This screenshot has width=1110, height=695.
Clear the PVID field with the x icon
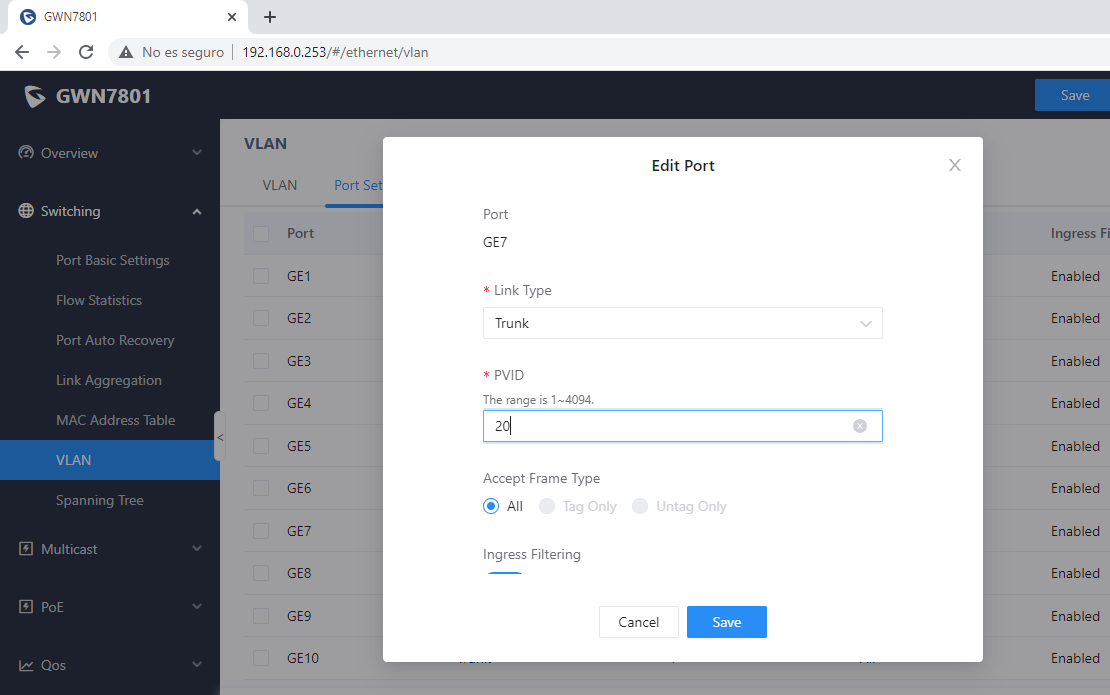click(x=859, y=426)
